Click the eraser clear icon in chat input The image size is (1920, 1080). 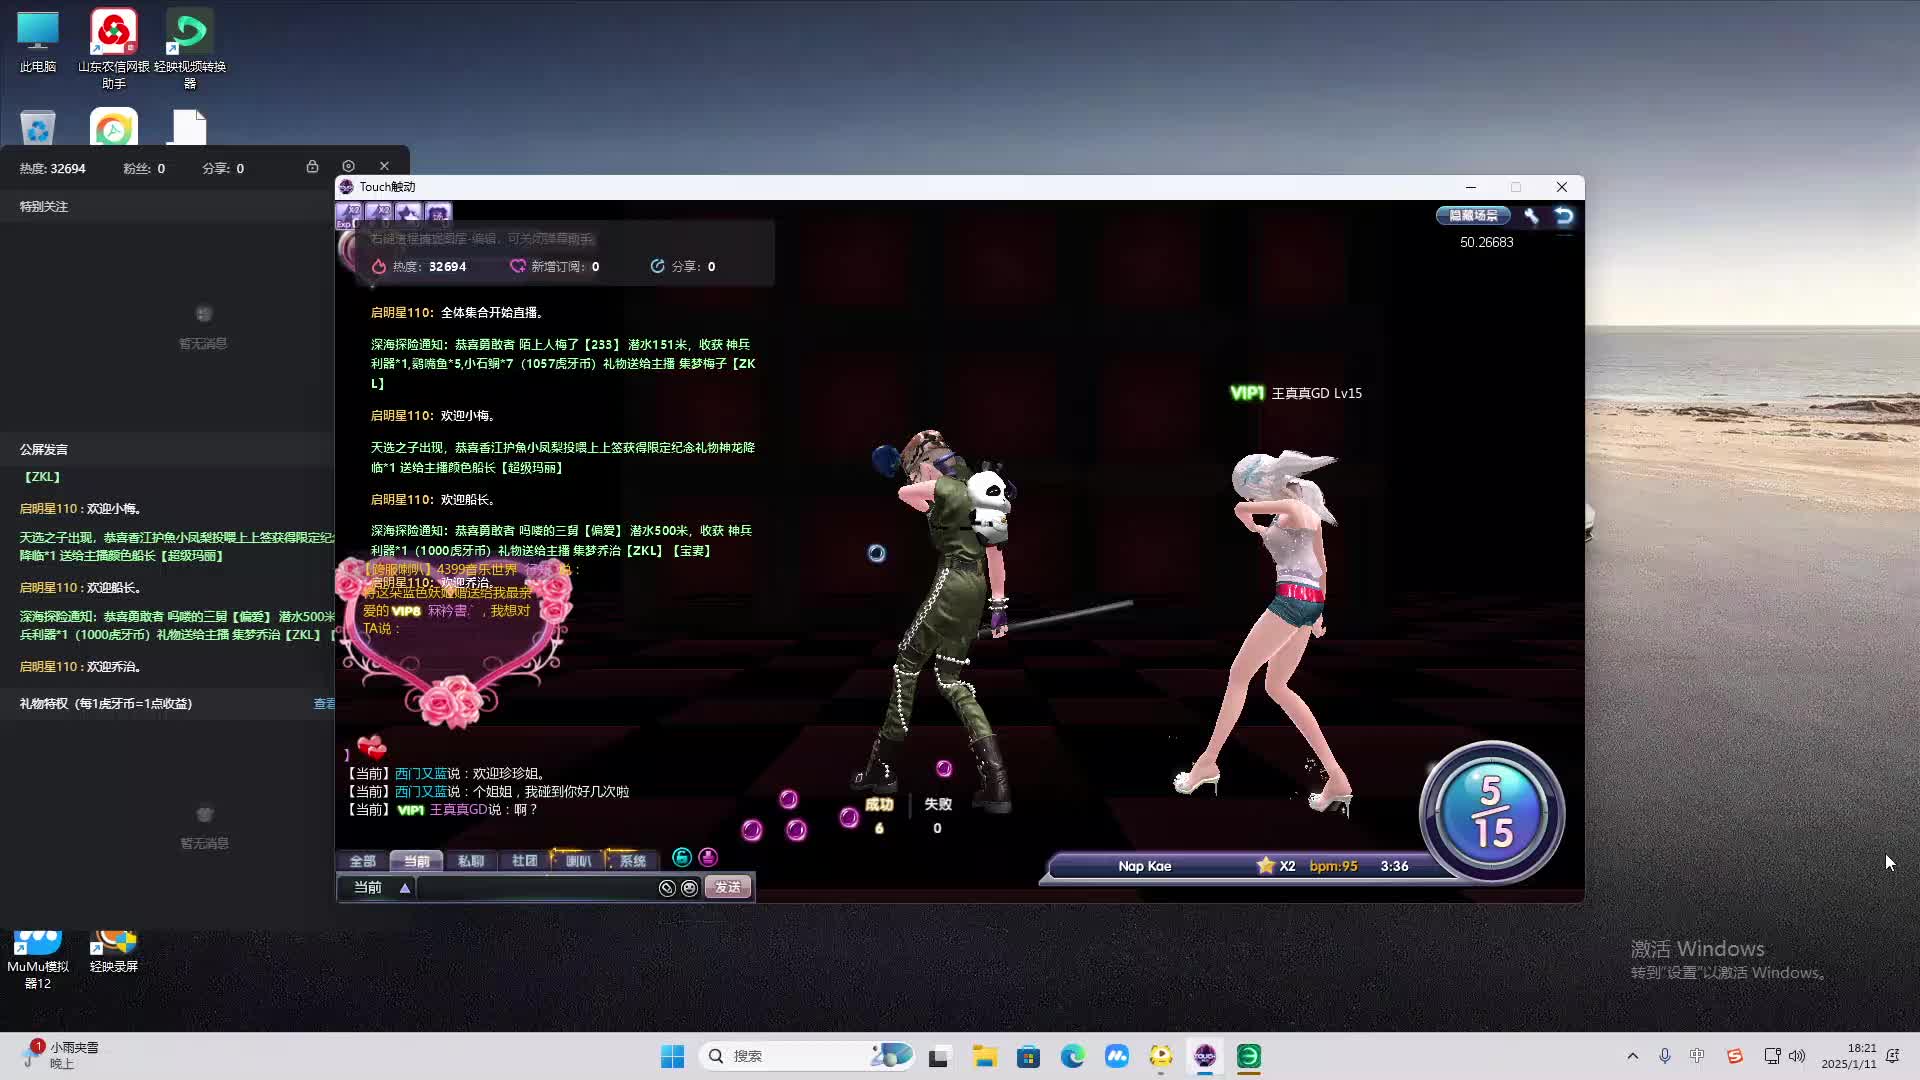[667, 888]
